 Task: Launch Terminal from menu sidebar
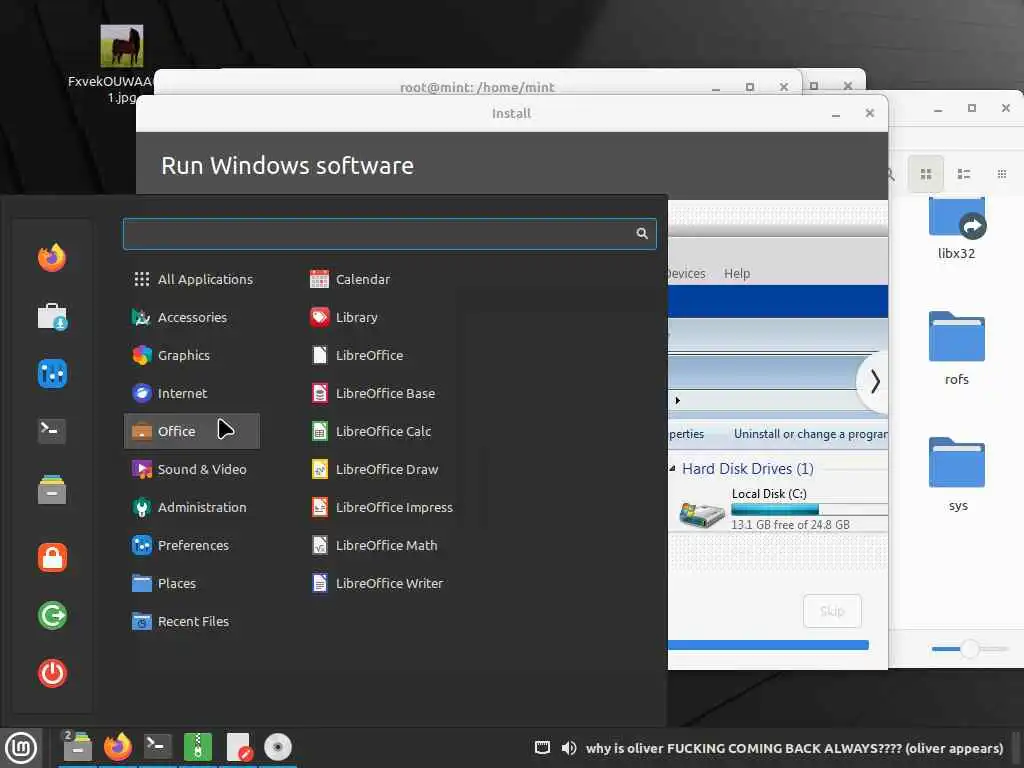(x=52, y=431)
